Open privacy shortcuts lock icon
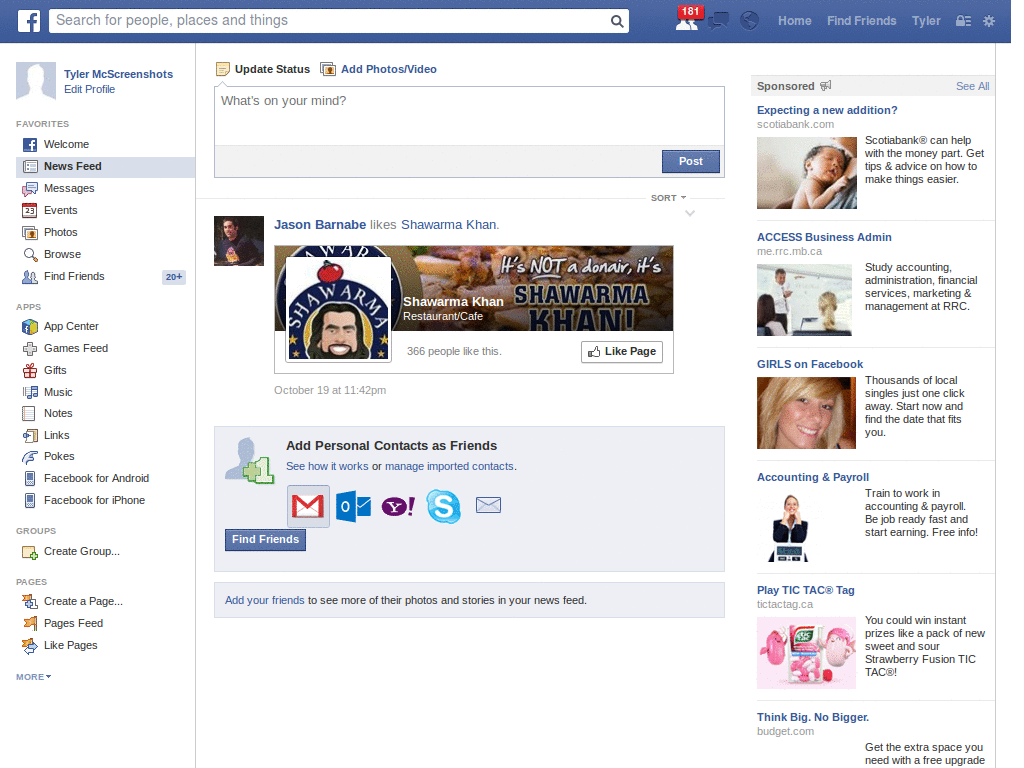The image size is (1024, 768). (x=963, y=21)
